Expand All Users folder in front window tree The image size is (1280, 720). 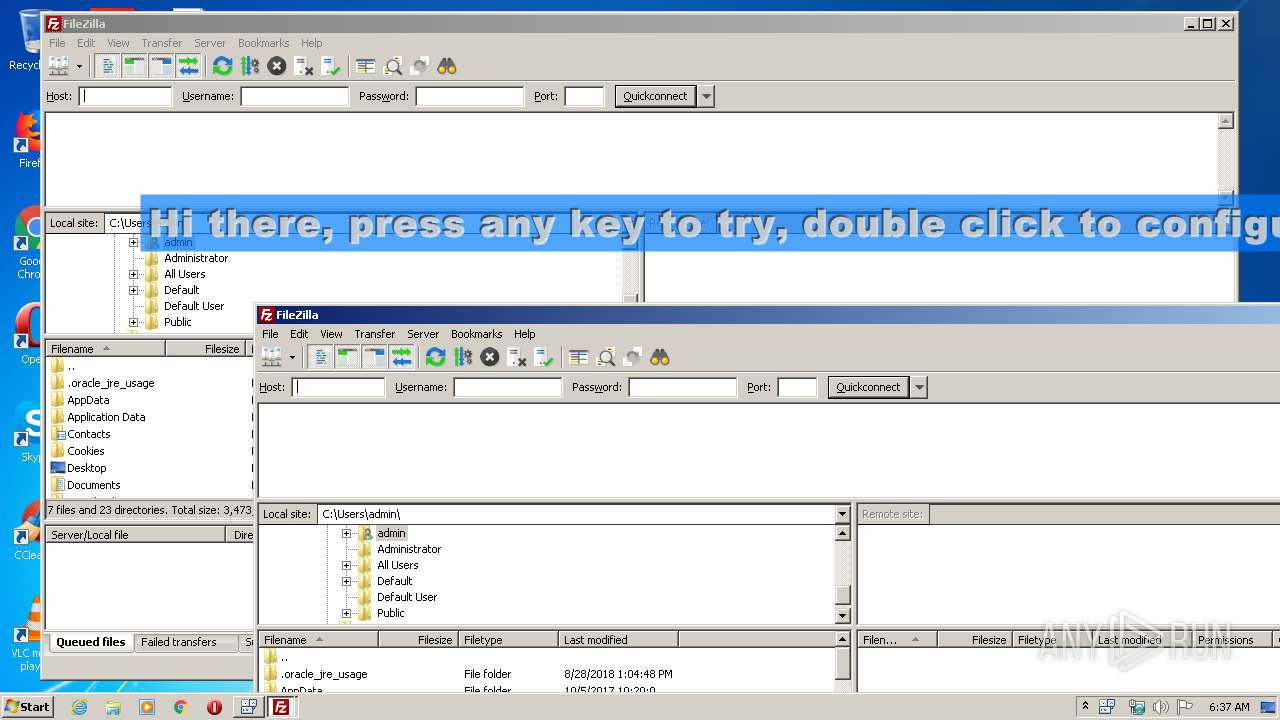click(347, 565)
